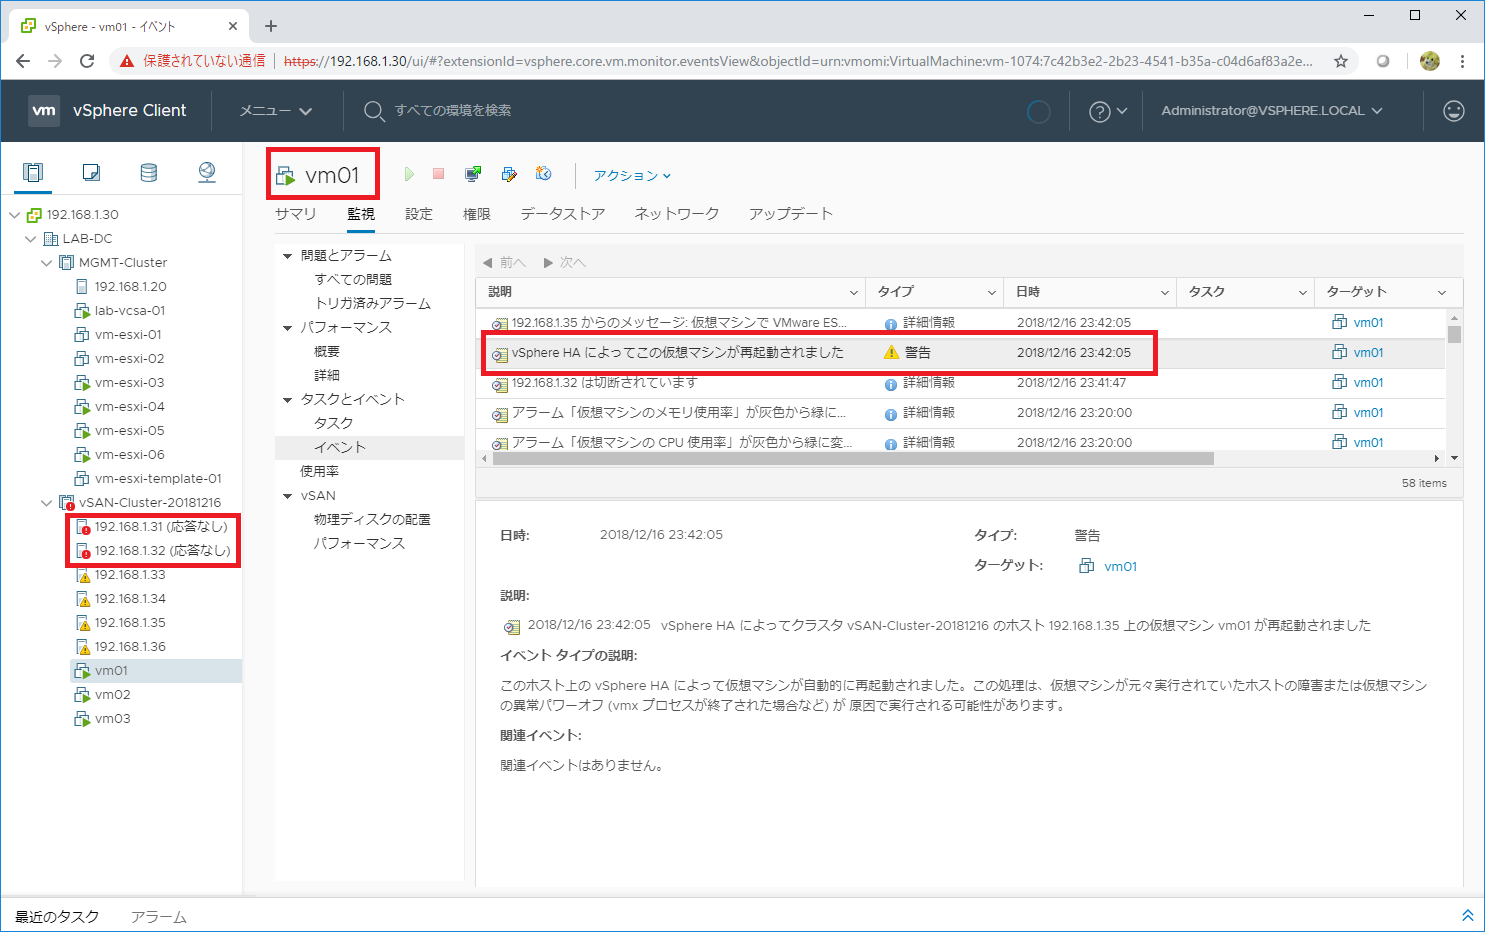The width and height of the screenshot is (1485, 932).
Task: Collapse the タスクとイベント section
Action: [288, 400]
